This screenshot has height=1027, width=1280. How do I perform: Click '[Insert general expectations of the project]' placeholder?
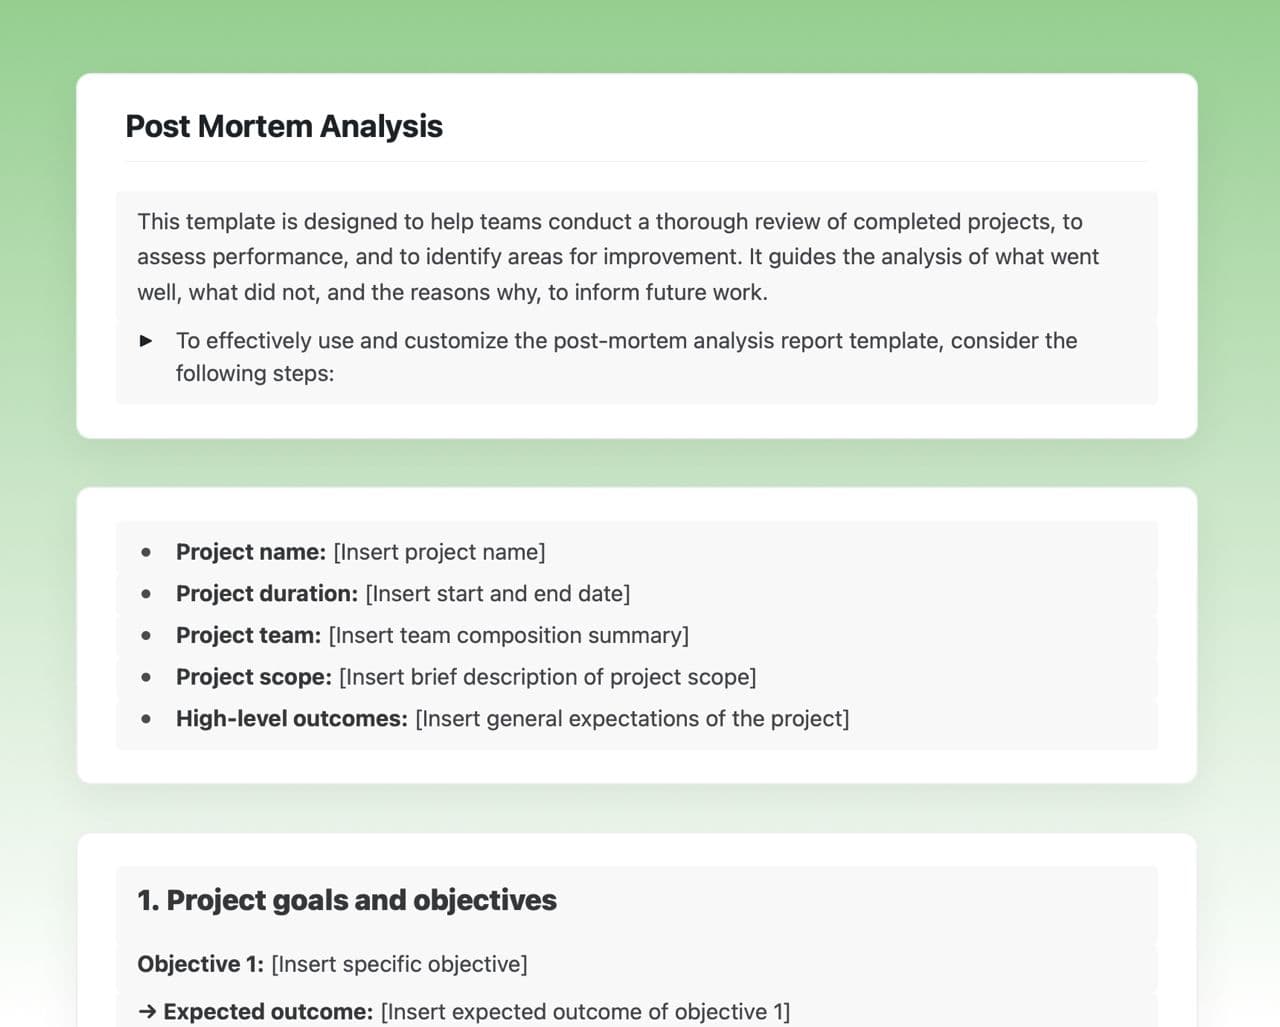coord(632,719)
